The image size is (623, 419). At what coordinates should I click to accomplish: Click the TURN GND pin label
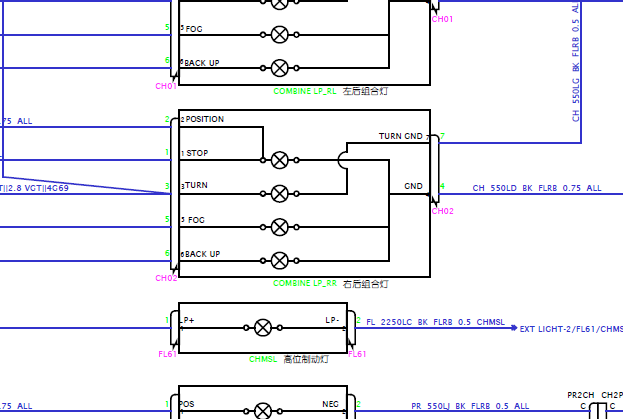[400, 136]
